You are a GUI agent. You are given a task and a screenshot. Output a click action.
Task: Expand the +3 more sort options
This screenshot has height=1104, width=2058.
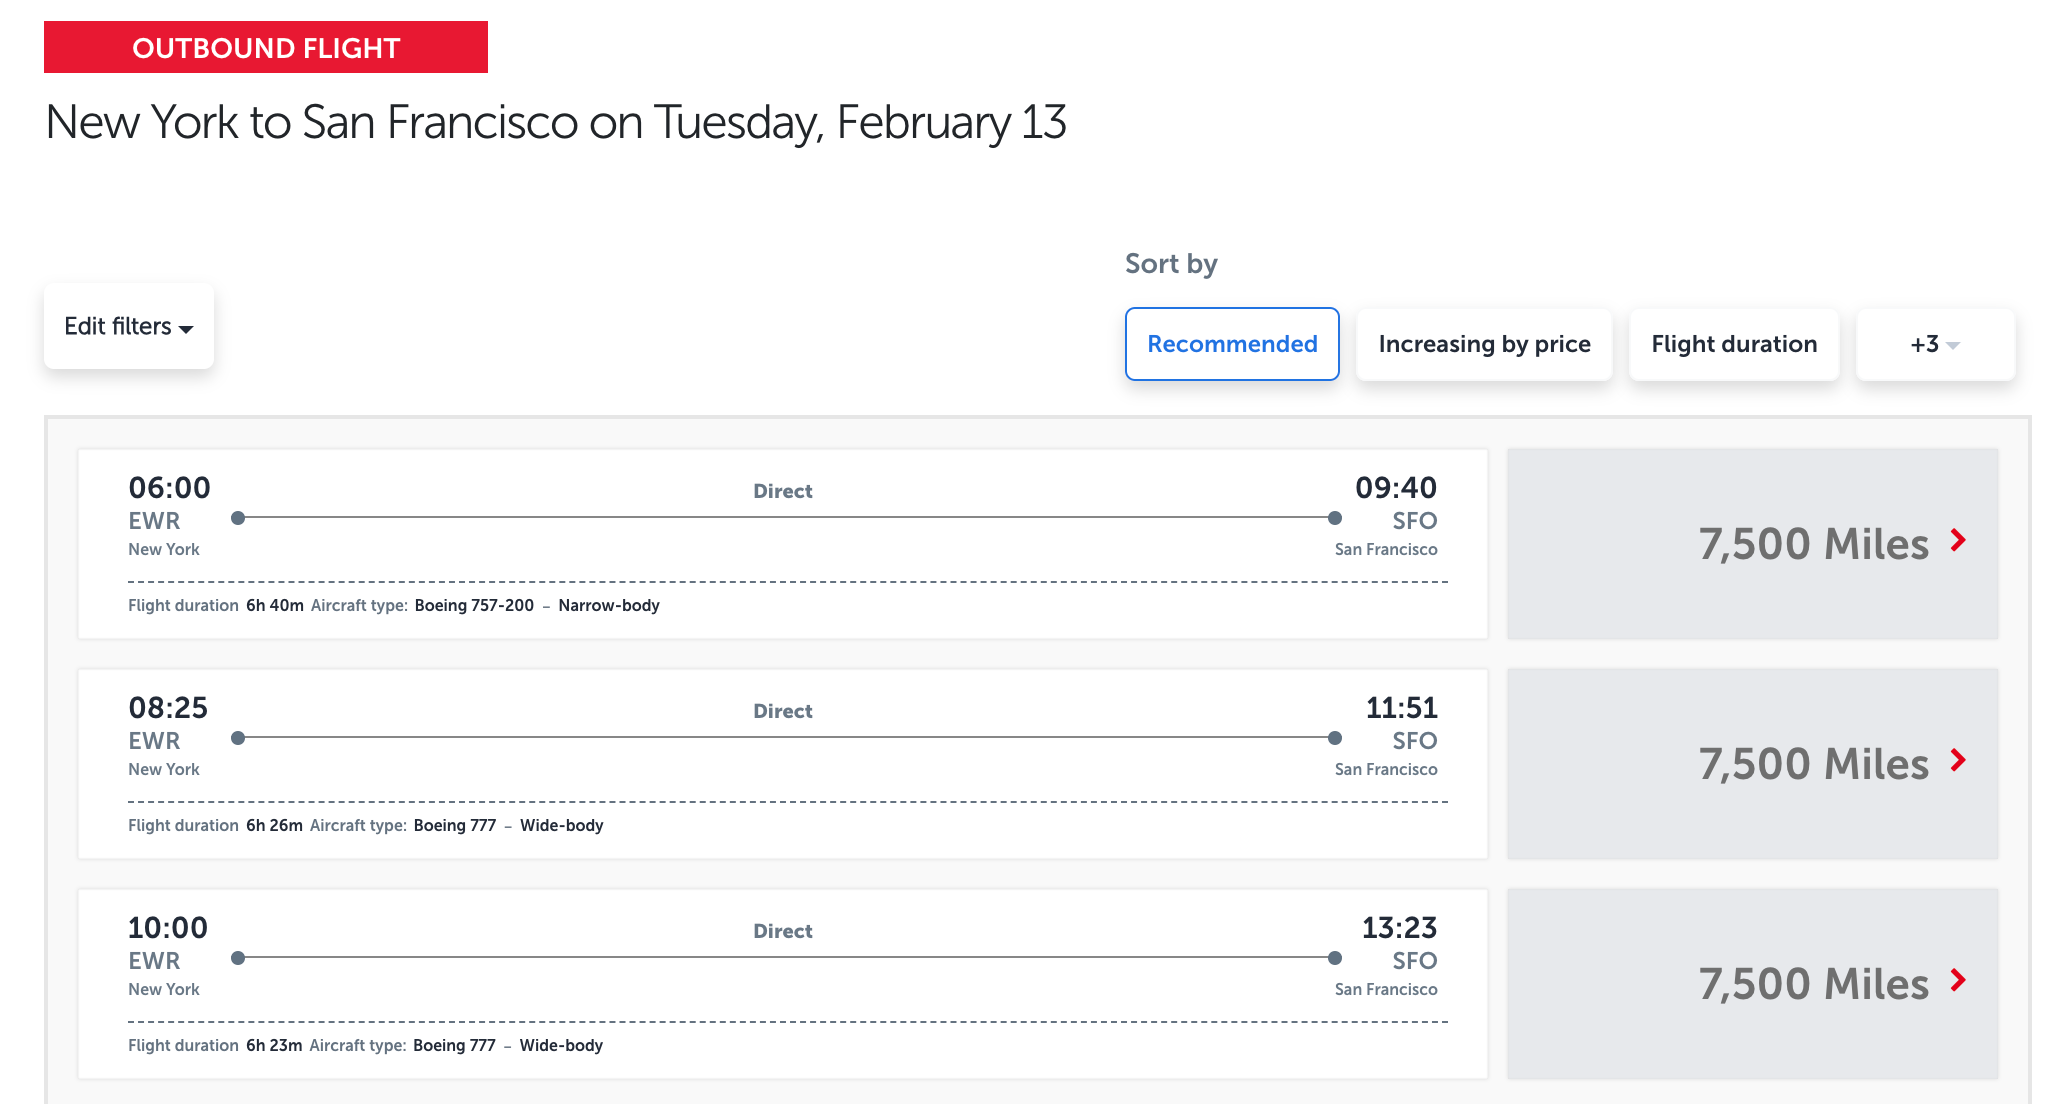[x=1934, y=344]
